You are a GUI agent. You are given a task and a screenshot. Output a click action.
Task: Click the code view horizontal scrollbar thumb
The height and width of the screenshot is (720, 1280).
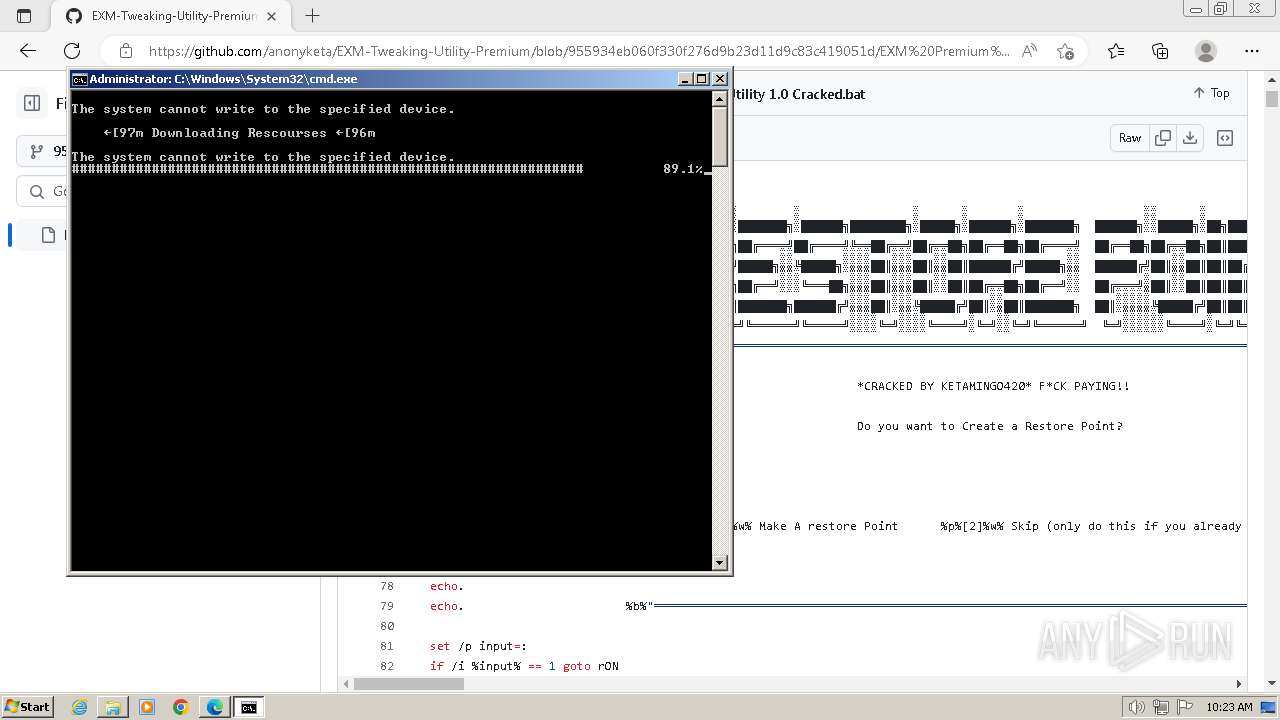(409, 684)
